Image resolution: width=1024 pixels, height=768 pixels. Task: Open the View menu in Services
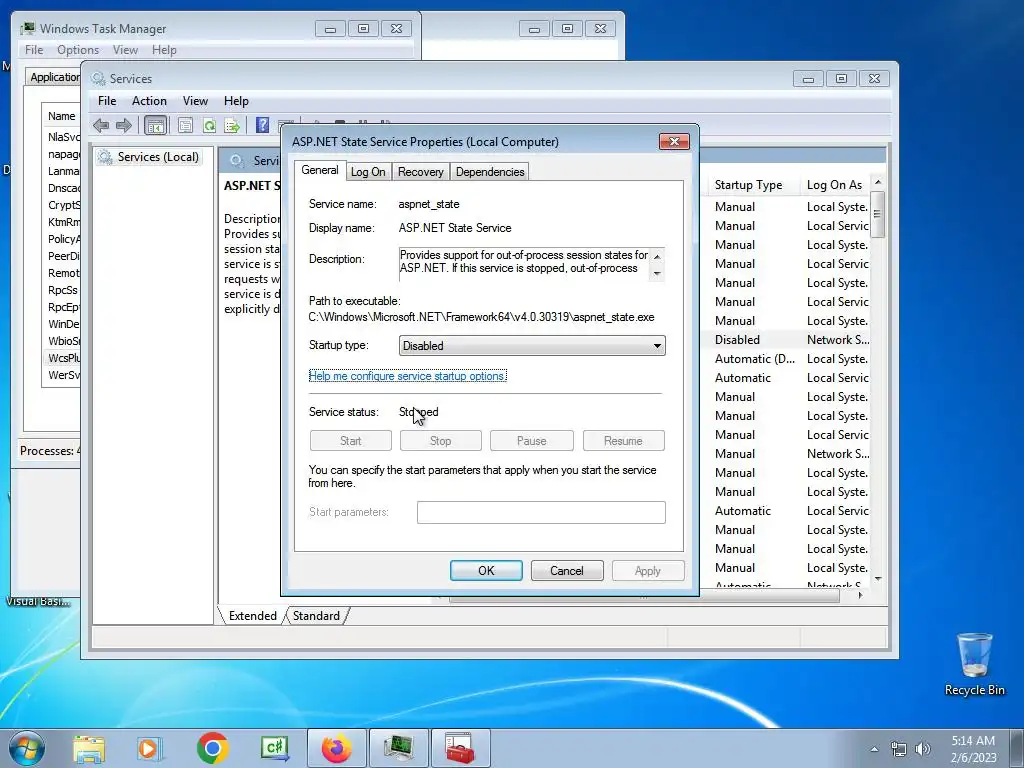click(x=195, y=101)
